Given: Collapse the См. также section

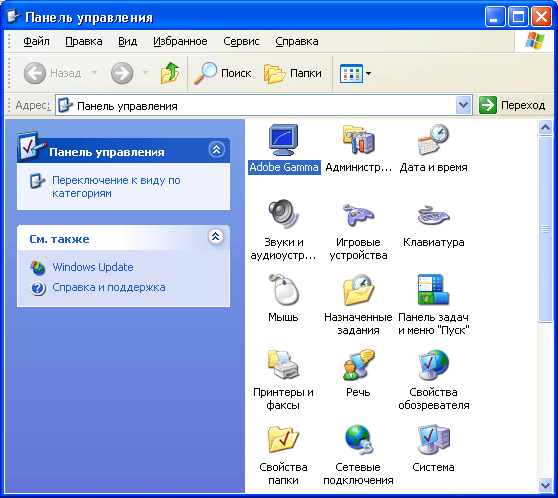Looking at the screenshot, I should pos(216,236).
